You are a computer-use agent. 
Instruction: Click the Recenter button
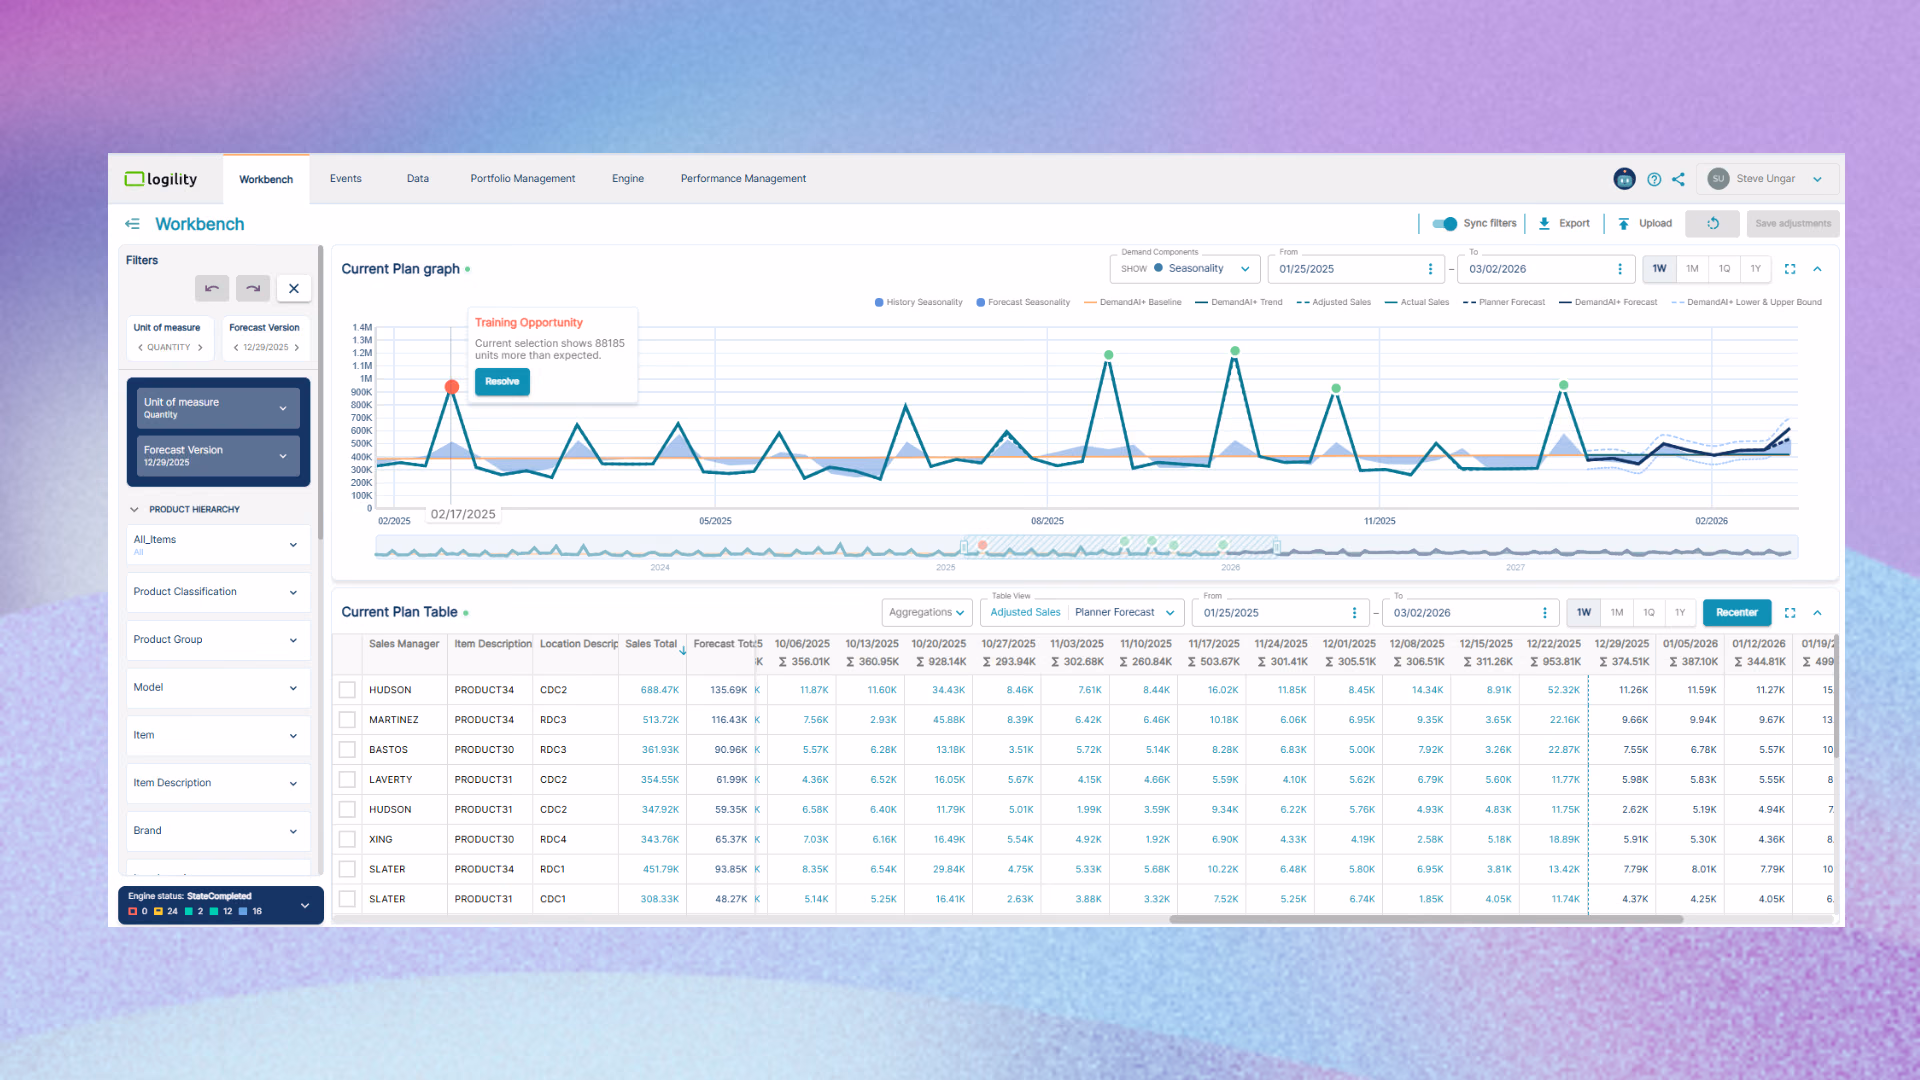(x=1737, y=613)
